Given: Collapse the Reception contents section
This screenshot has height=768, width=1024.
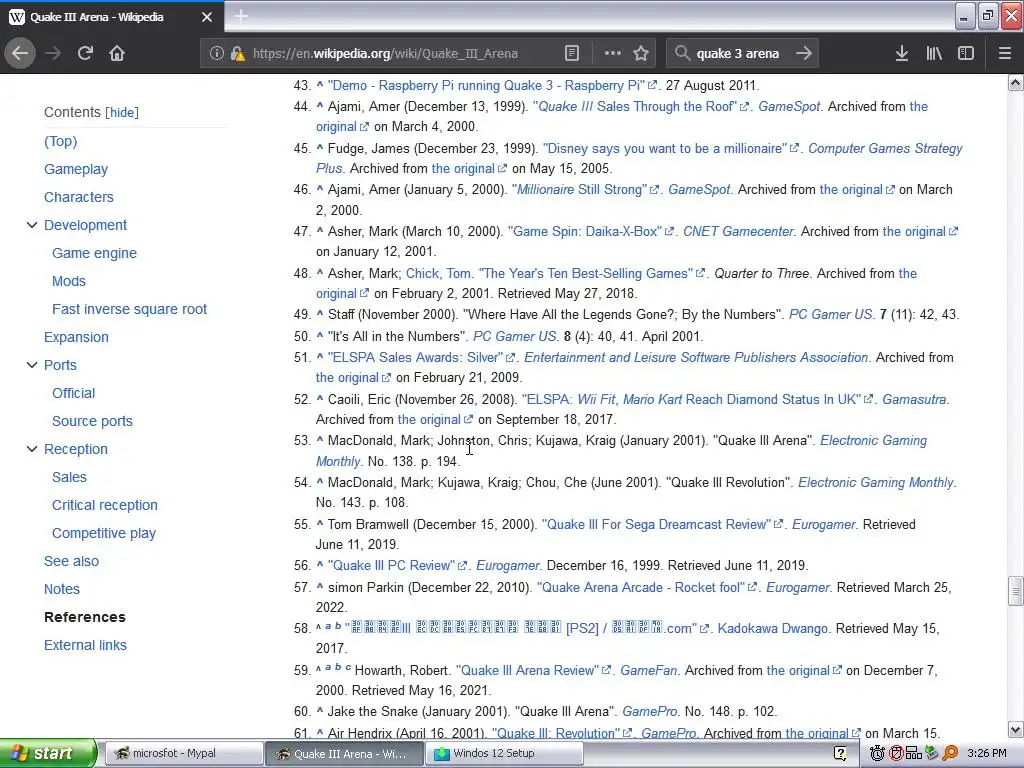Looking at the screenshot, I should coord(31,449).
